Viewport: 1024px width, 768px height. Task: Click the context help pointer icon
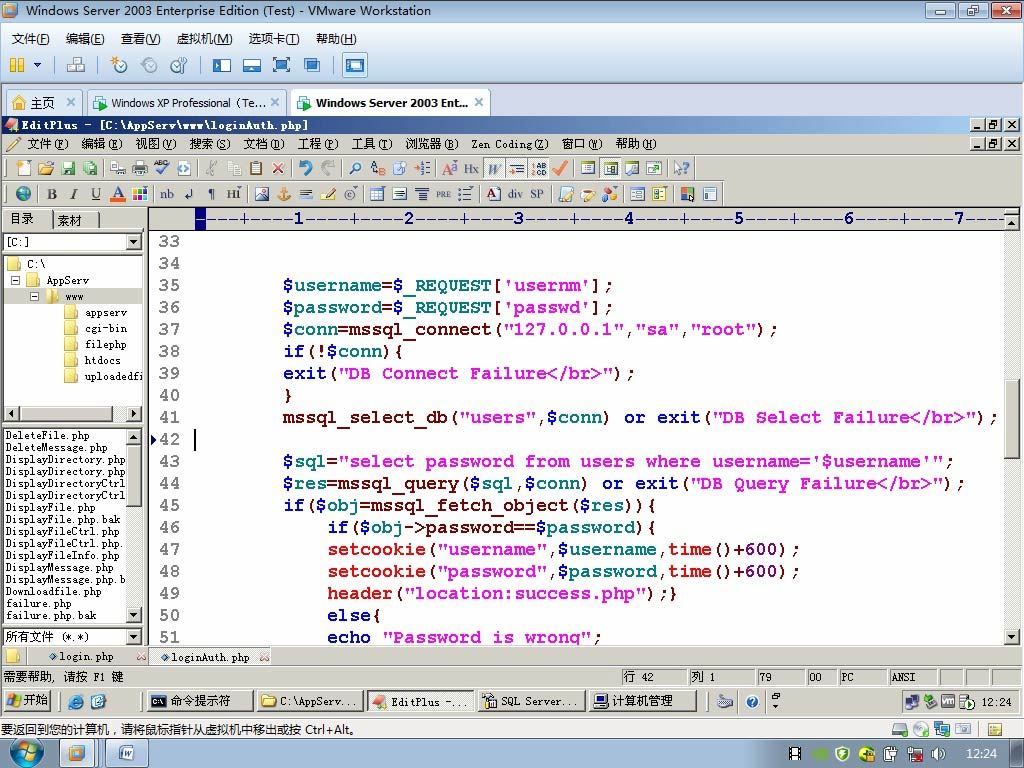(681, 168)
